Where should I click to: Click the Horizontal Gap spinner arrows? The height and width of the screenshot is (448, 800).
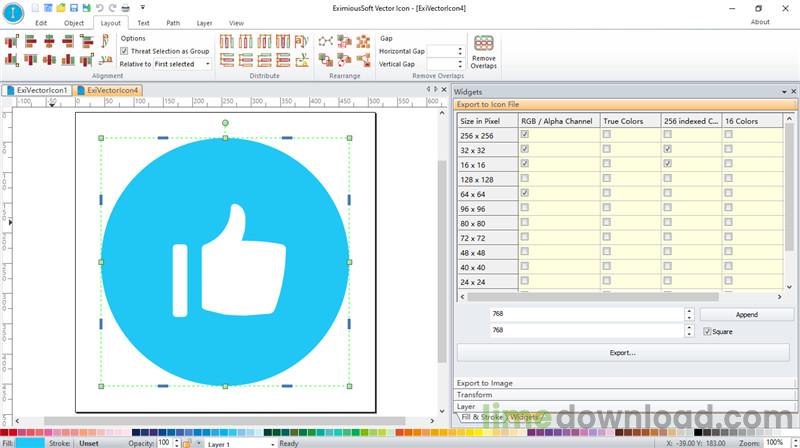pyautogui.click(x=460, y=51)
